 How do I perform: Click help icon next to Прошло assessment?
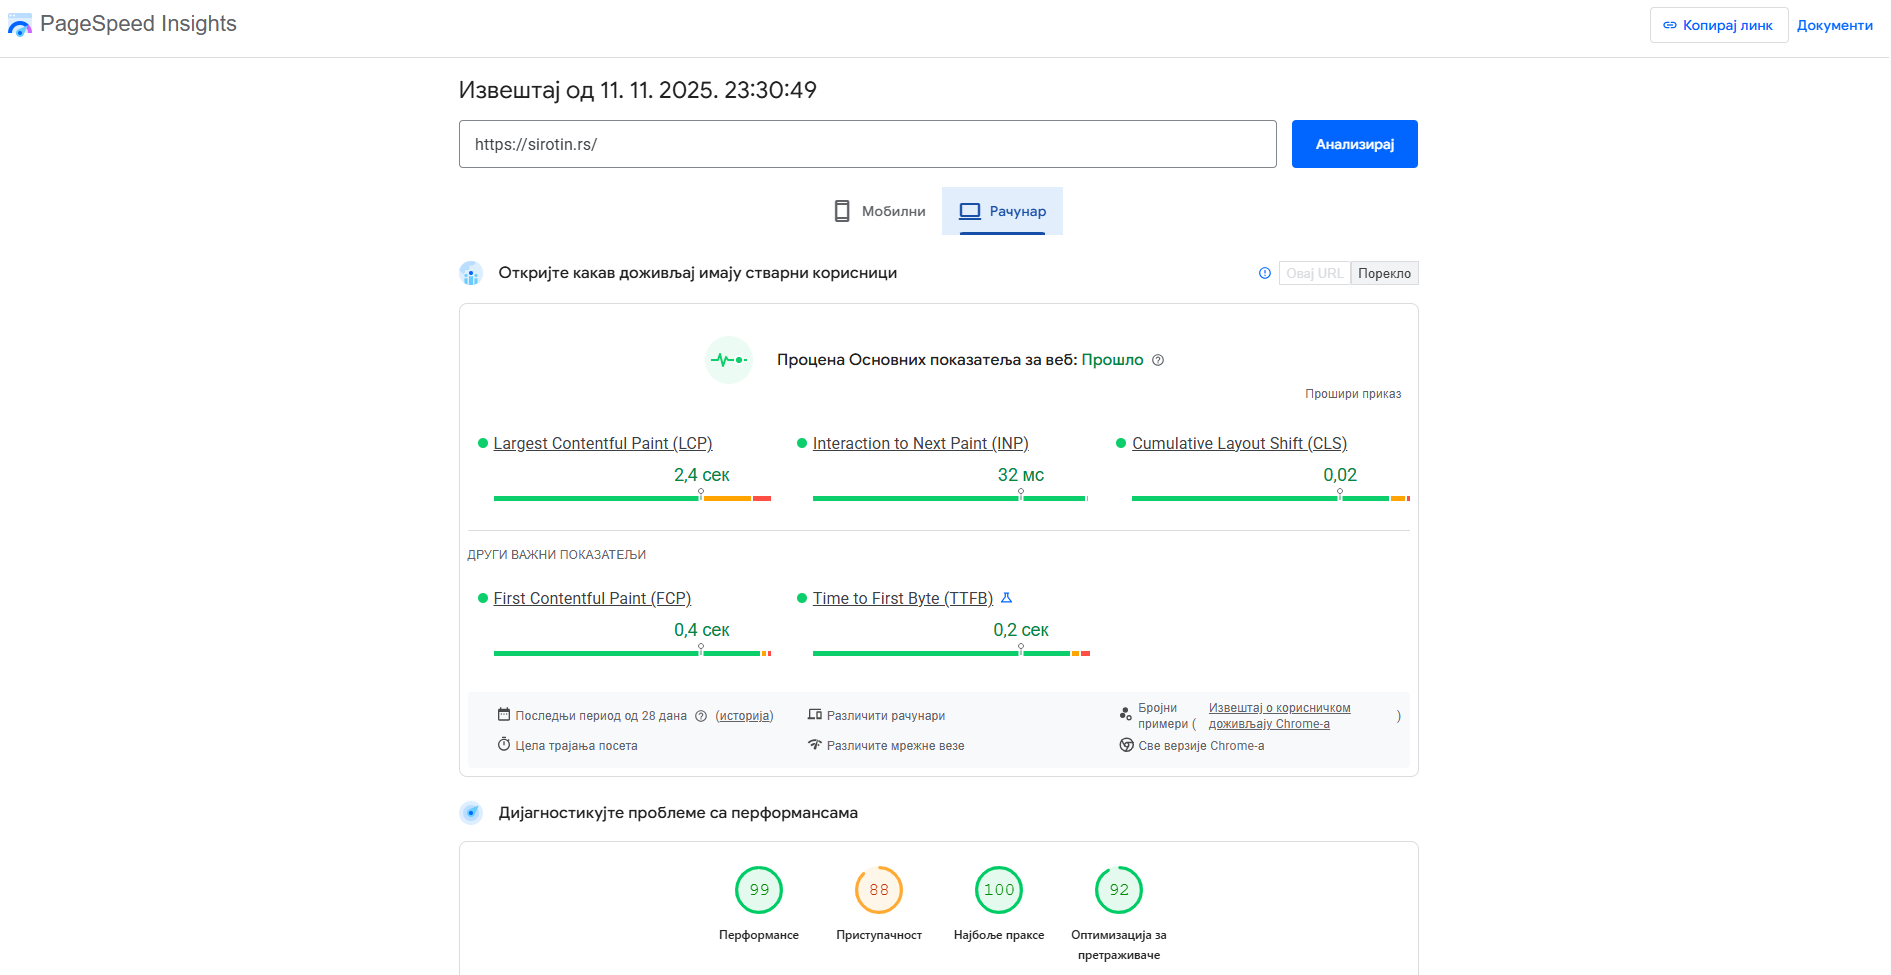pos(1158,360)
